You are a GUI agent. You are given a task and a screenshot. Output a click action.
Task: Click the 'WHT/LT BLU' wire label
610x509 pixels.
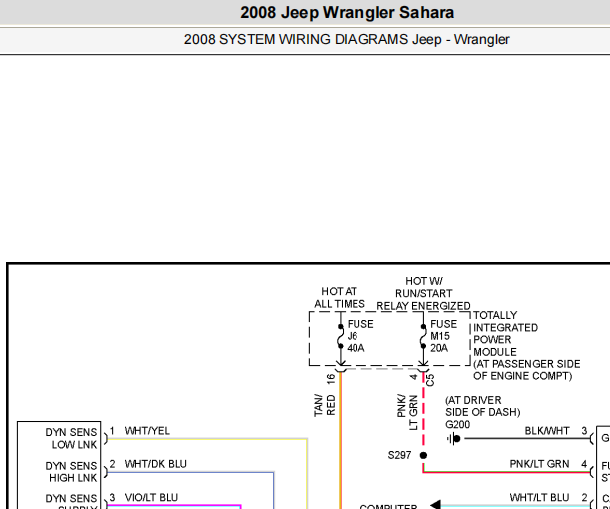click(539, 497)
